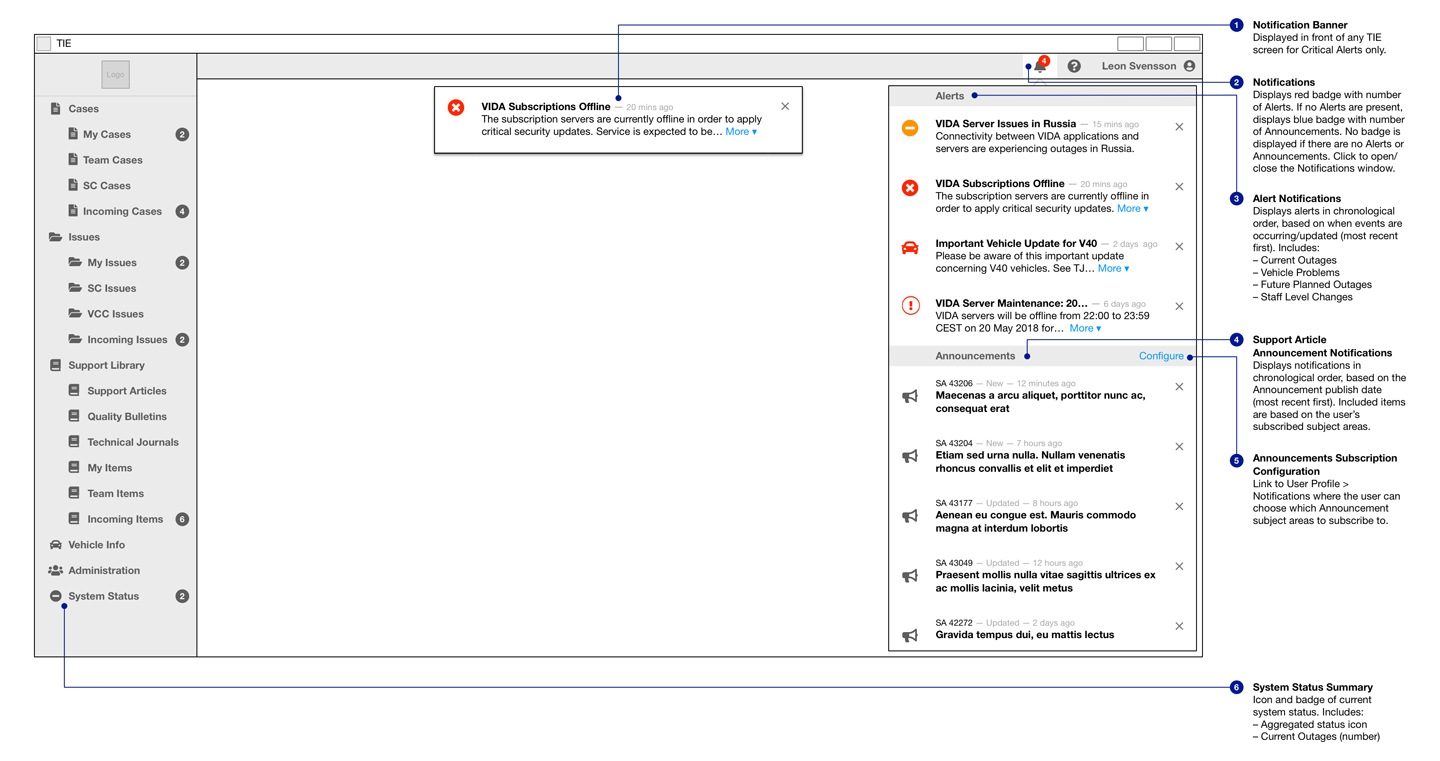The image size is (1440, 761).
Task: Open Configure announcements link
Action: [1161, 356]
